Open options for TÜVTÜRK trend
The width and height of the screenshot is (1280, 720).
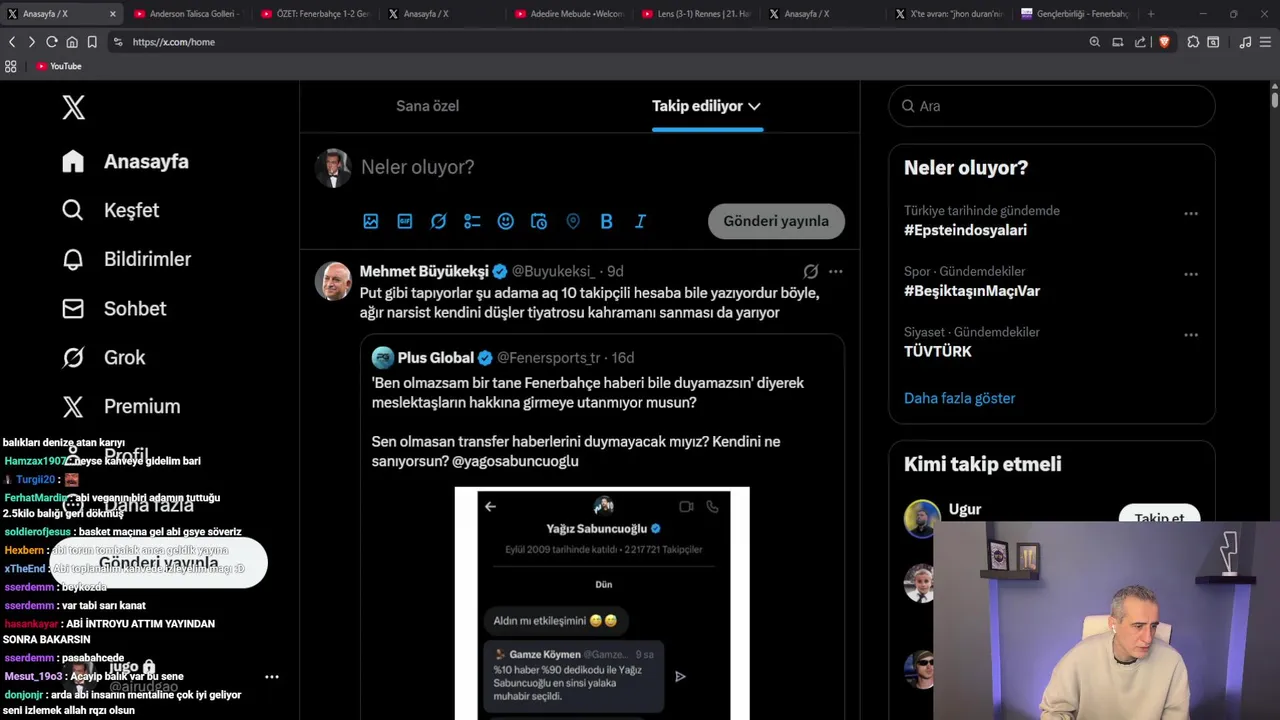pos(1191,335)
